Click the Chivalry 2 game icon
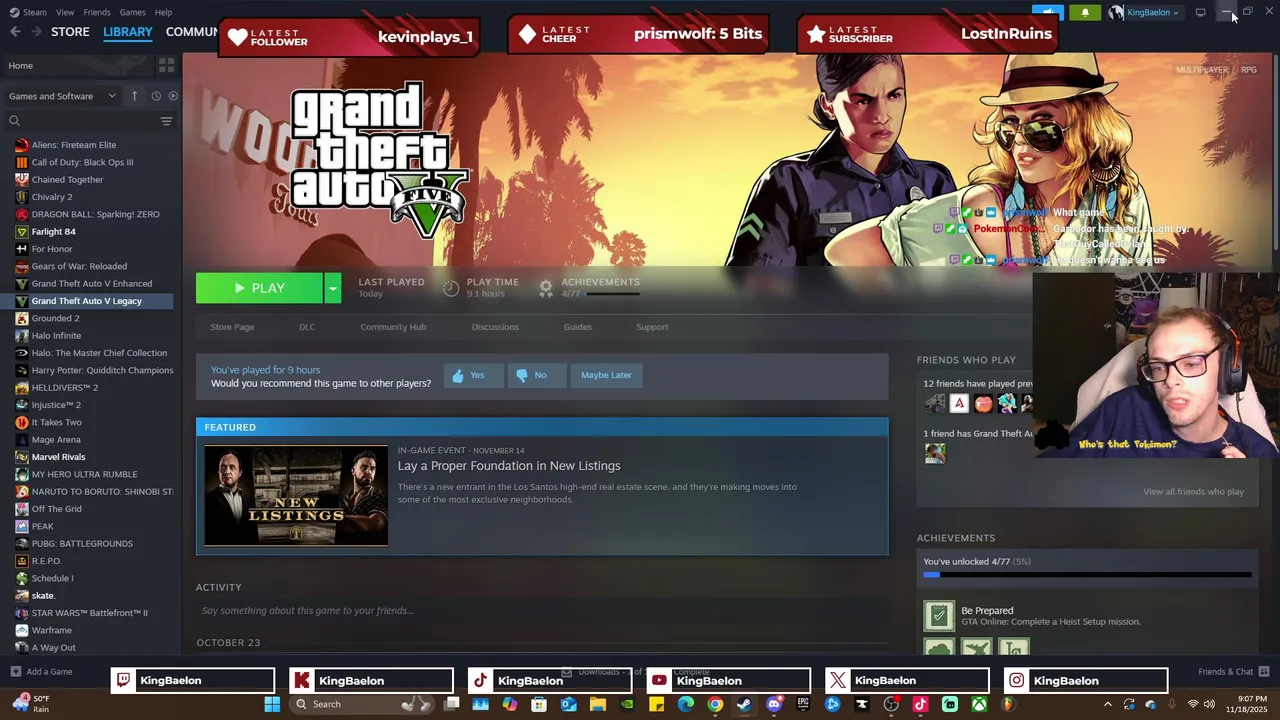Viewport: 1280px width, 720px height. pyautogui.click(x=22, y=197)
